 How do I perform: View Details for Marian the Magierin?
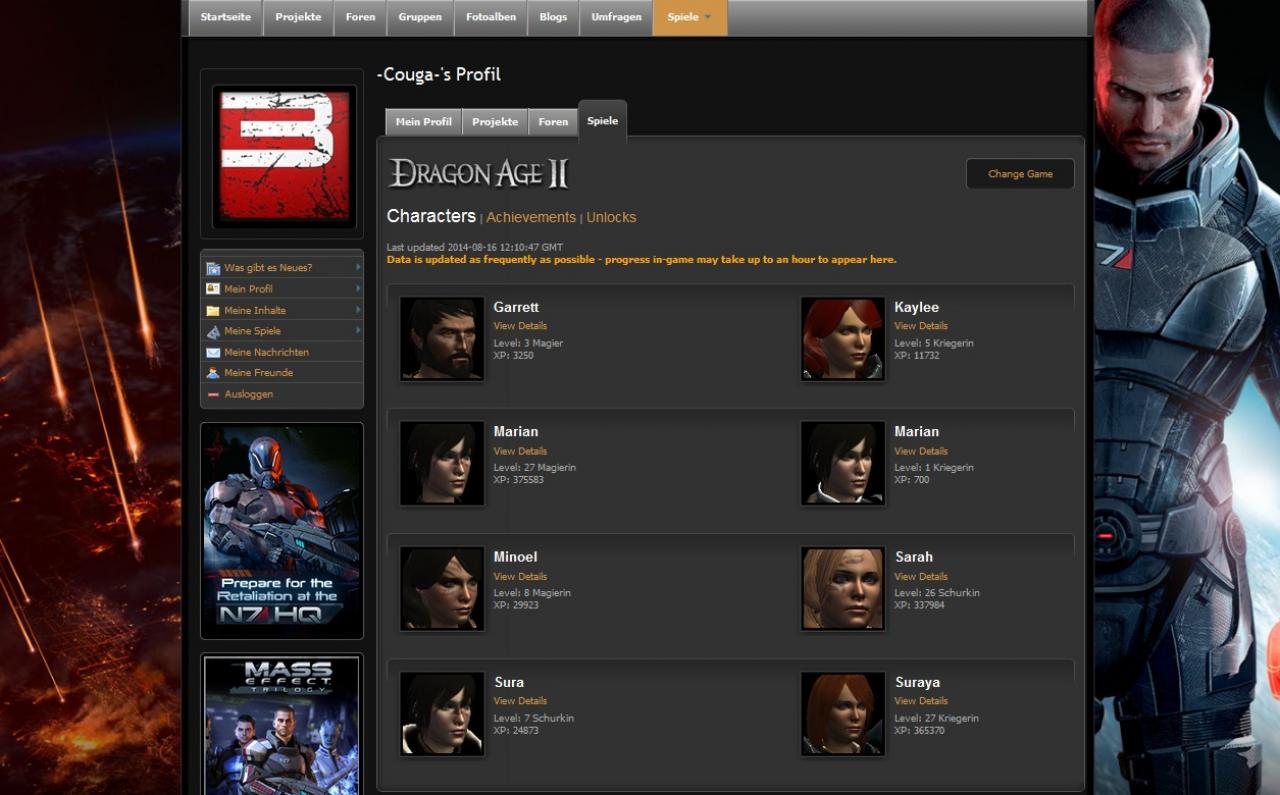(520, 451)
